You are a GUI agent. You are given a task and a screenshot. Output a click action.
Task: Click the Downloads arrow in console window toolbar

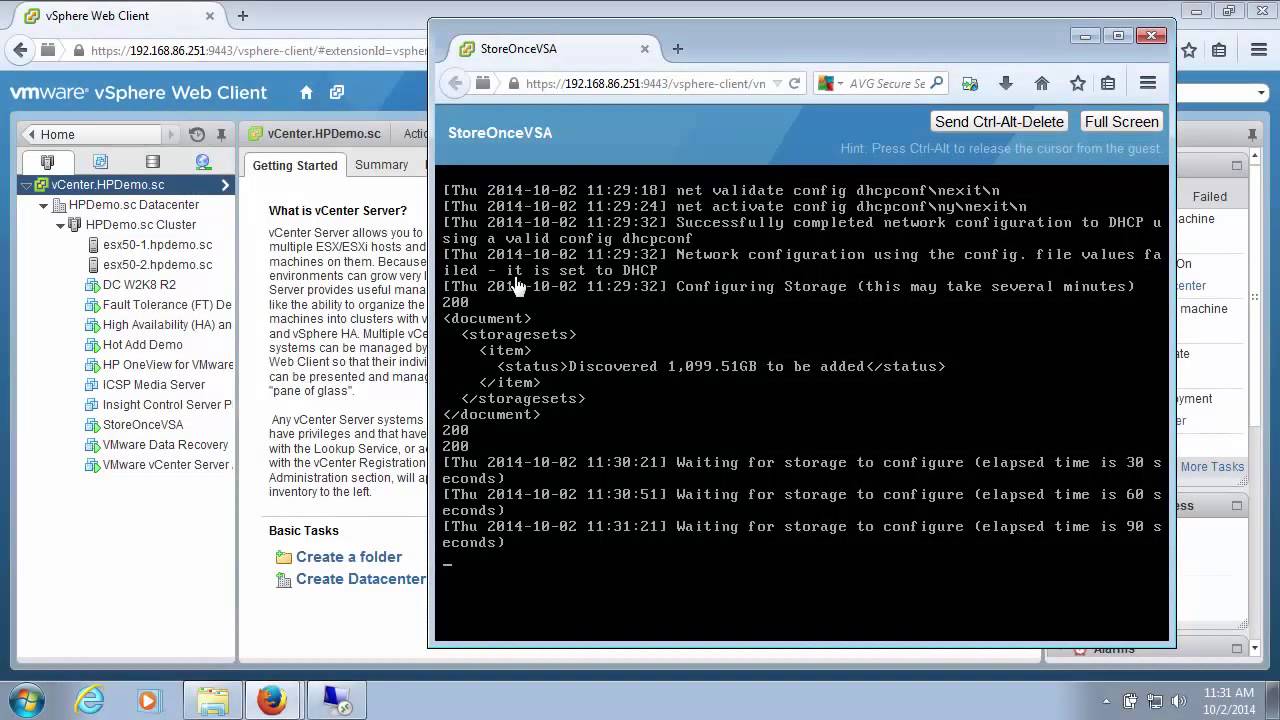(1006, 84)
